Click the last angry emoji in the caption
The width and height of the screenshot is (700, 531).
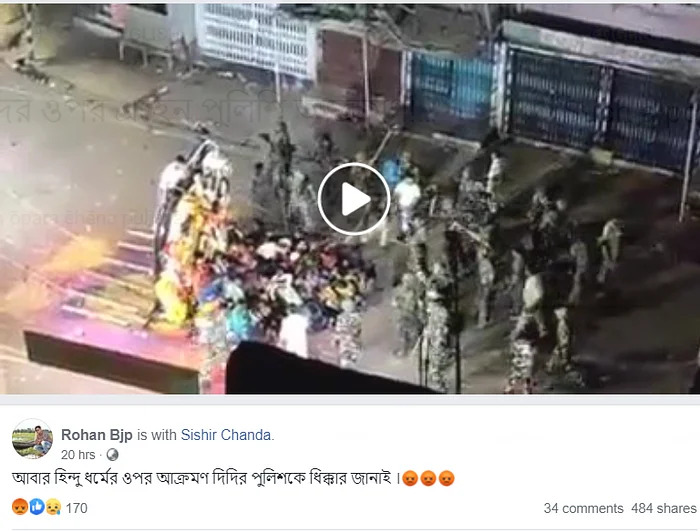446,478
